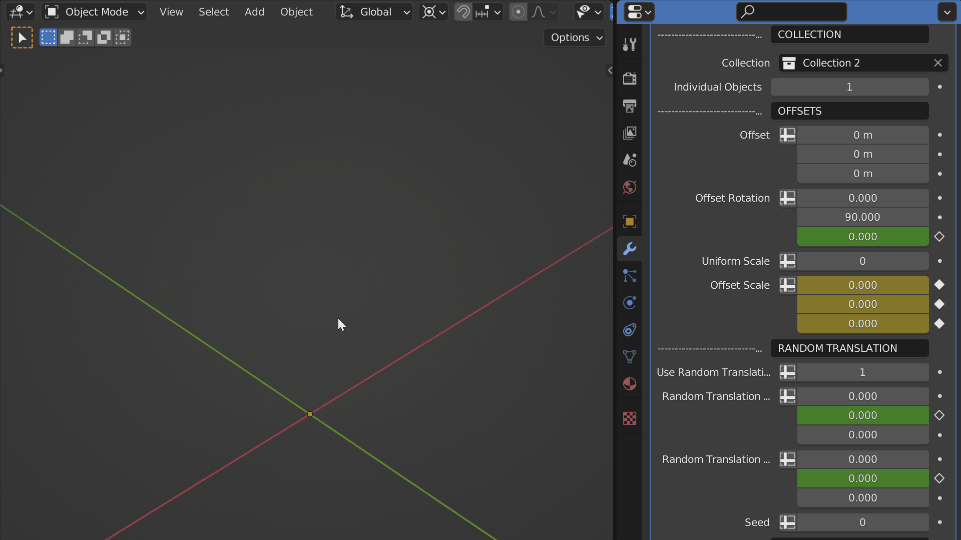
Task: Toggle keyframe diamond for last Offset Scale
Action: [x=939, y=323]
